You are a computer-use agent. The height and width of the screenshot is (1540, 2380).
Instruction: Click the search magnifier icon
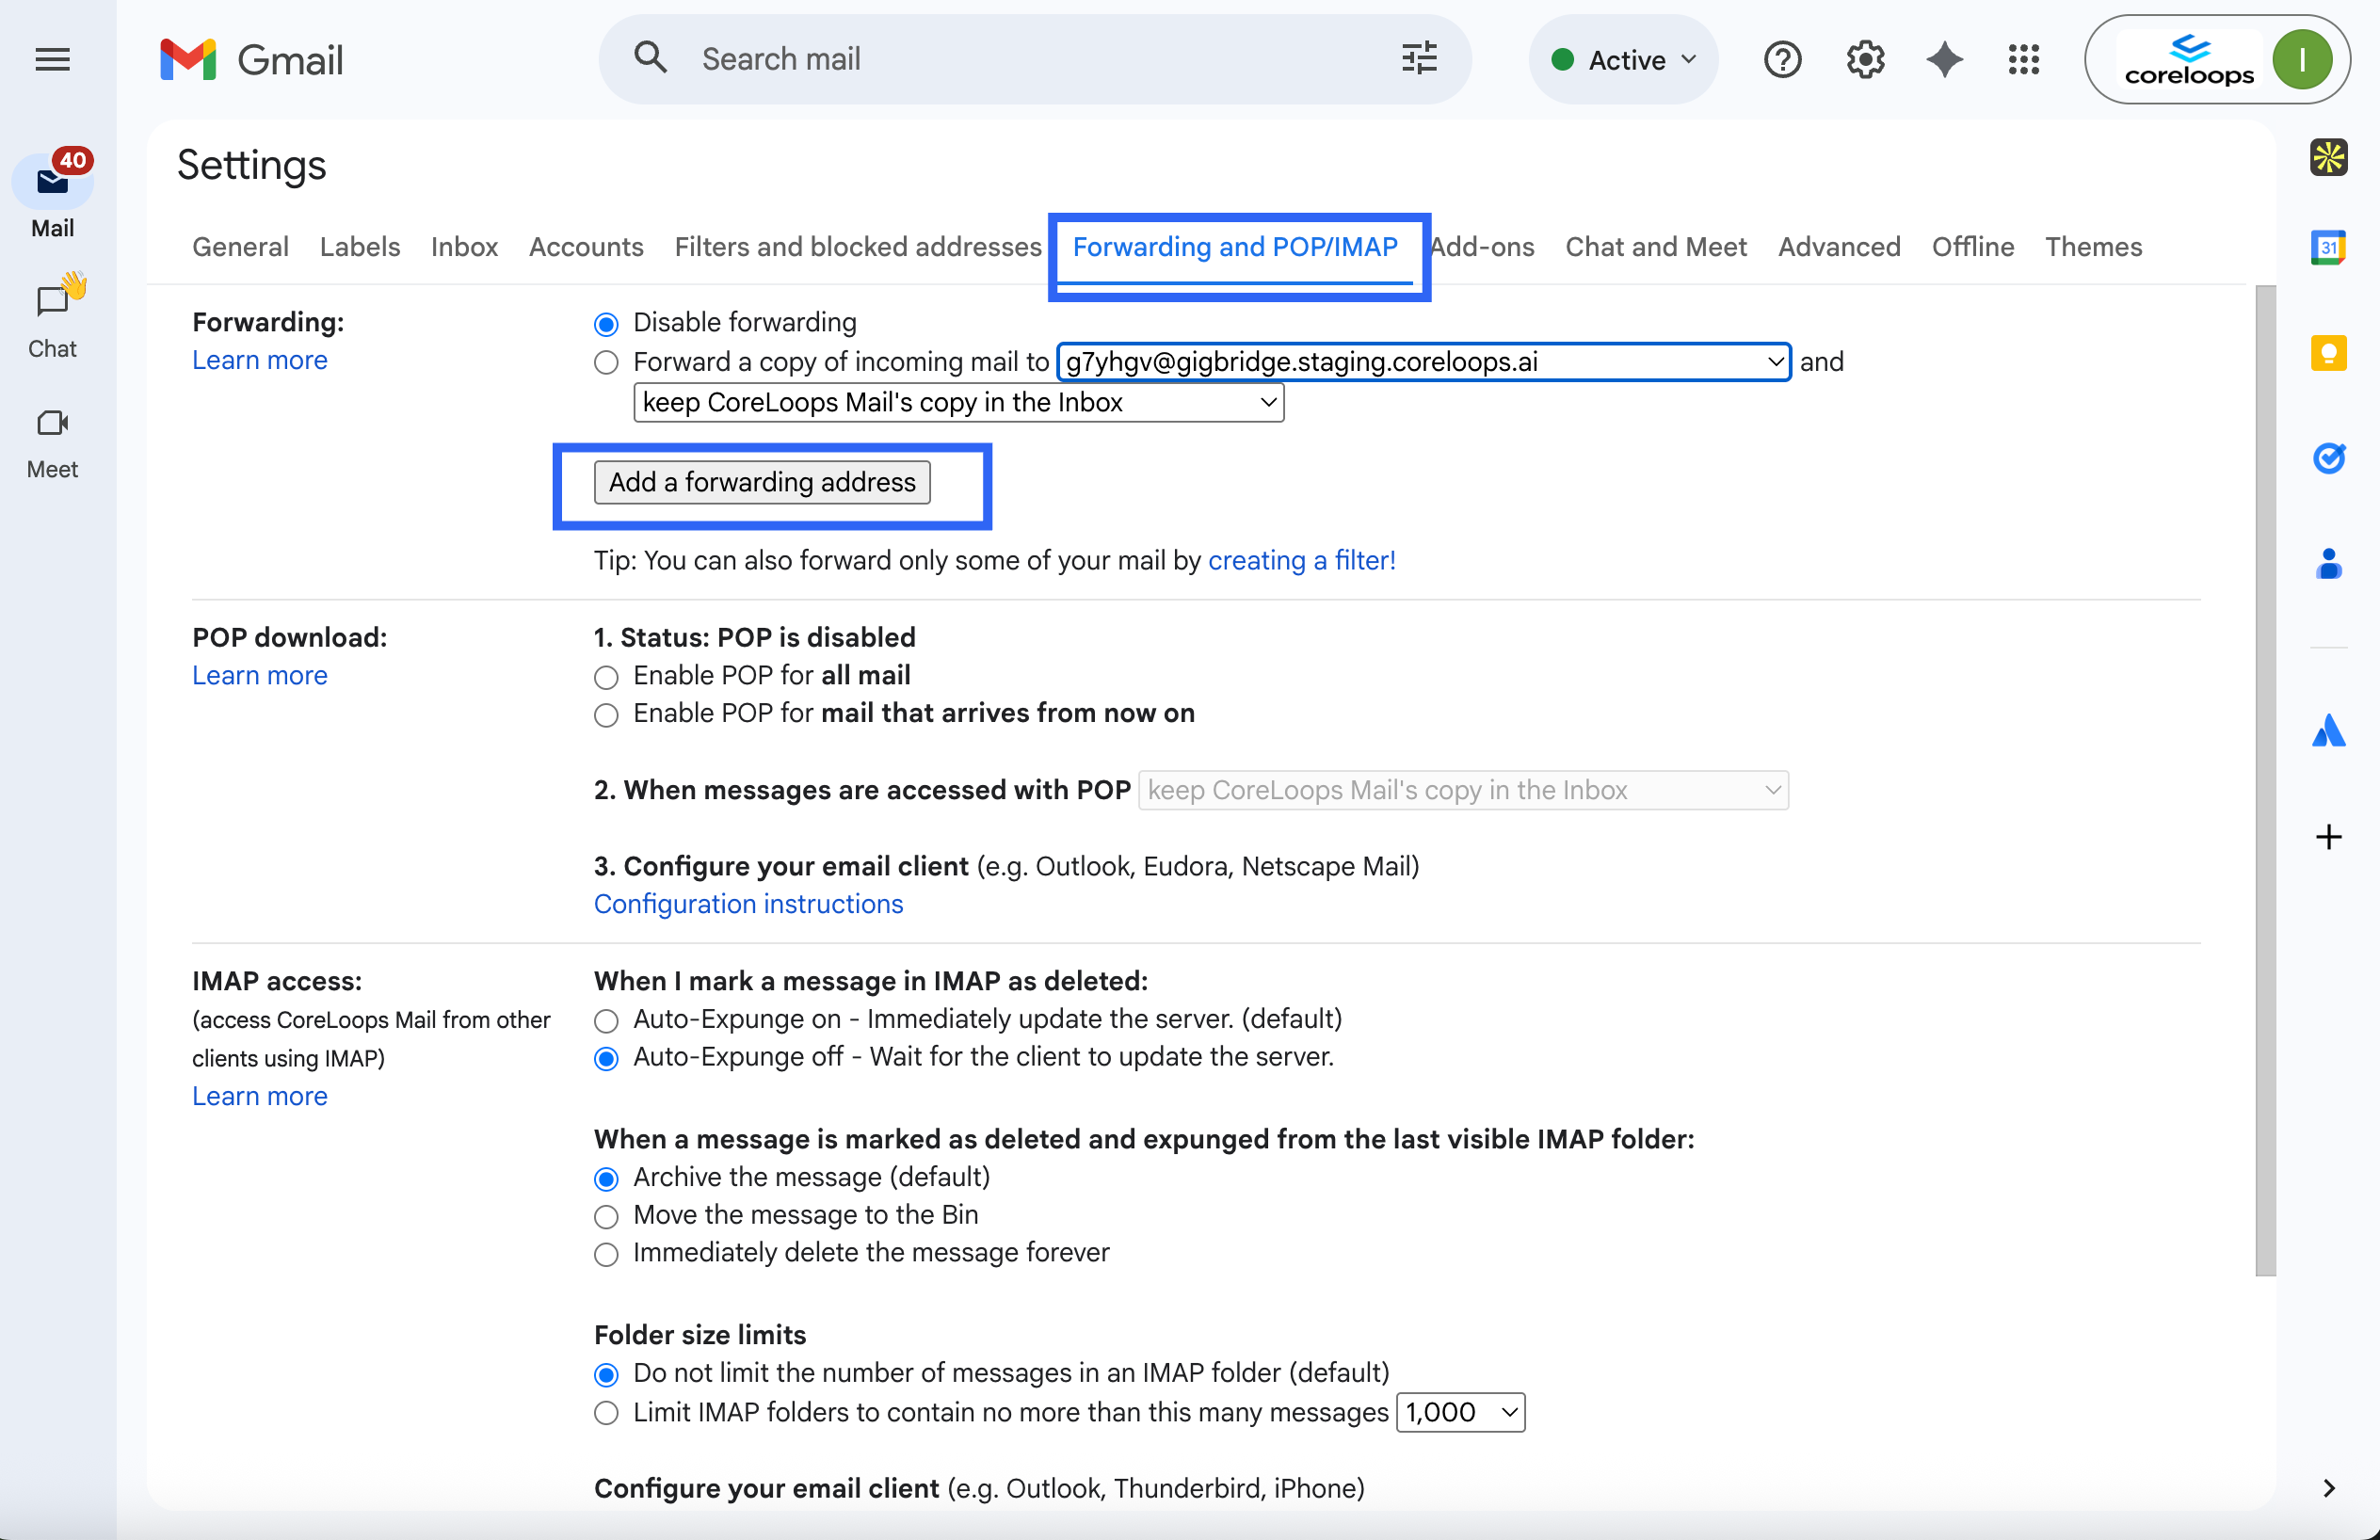pyautogui.click(x=651, y=58)
